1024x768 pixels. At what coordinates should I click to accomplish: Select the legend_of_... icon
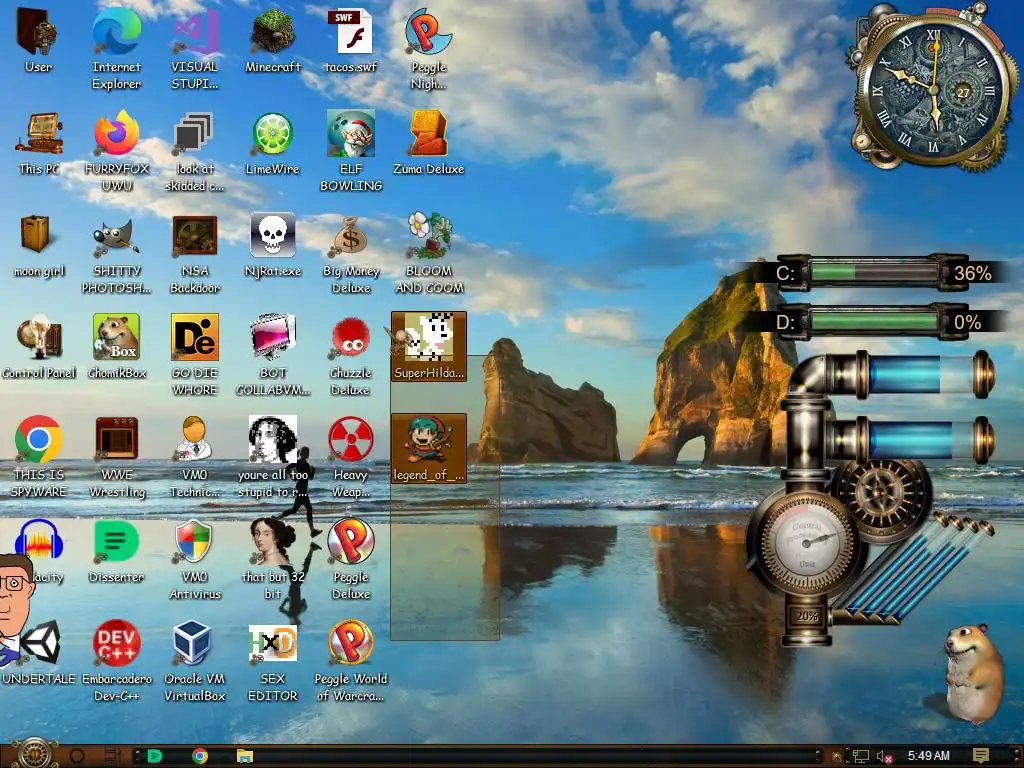(x=428, y=449)
